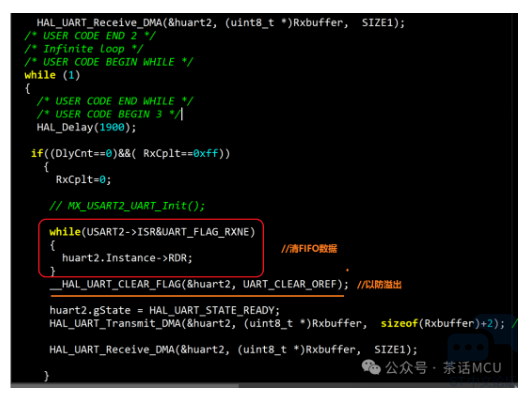526x397 pixels.
Task: Click the "/* USER CODE END WHILE */" comment
Action: point(115,101)
